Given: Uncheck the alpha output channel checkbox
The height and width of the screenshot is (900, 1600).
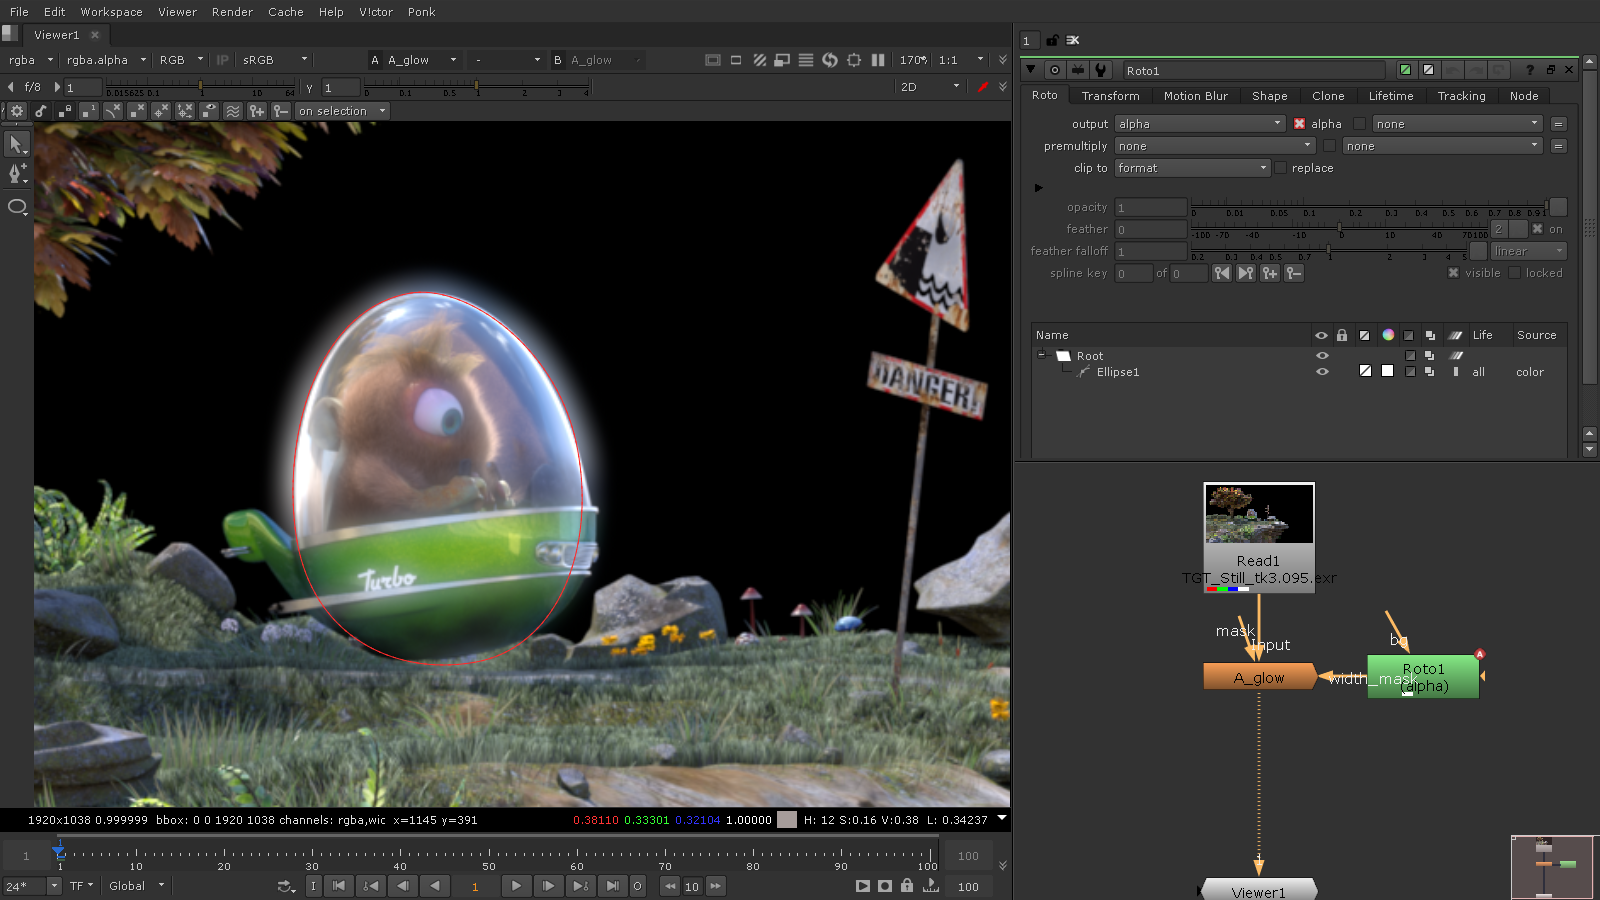Looking at the screenshot, I should pos(1299,124).
